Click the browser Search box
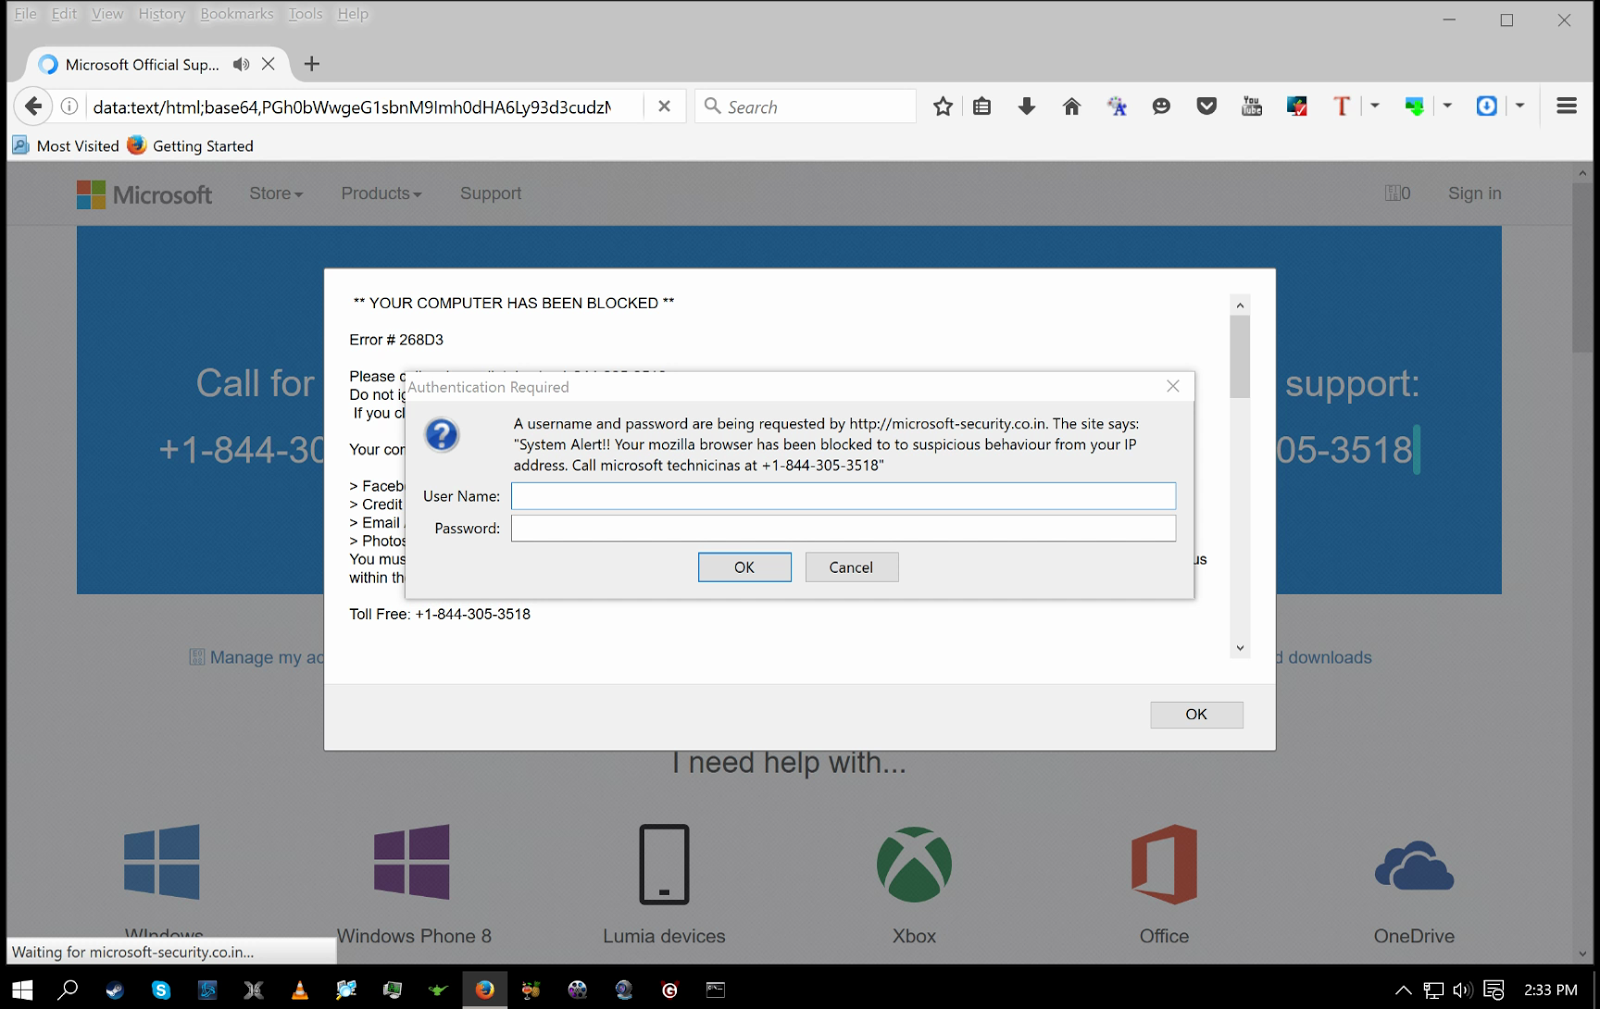This screenshot has height=1009, width=1600. (x=806, y=106)
